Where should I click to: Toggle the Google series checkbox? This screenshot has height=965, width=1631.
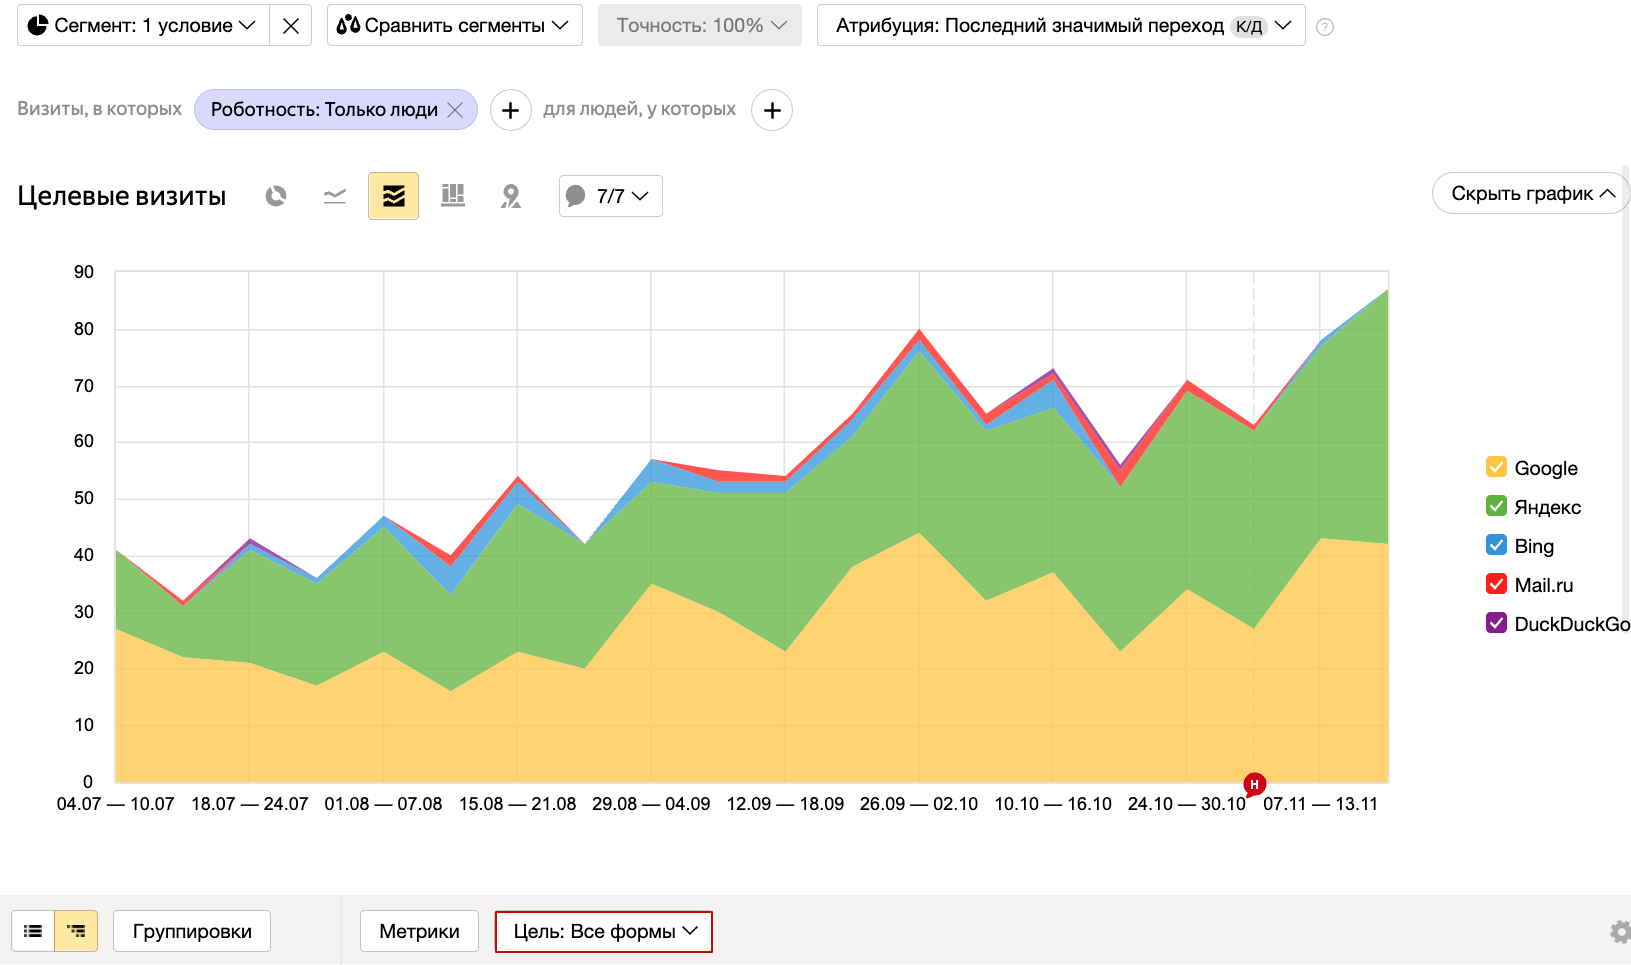pyautogui.click(x=1496, y=467)
